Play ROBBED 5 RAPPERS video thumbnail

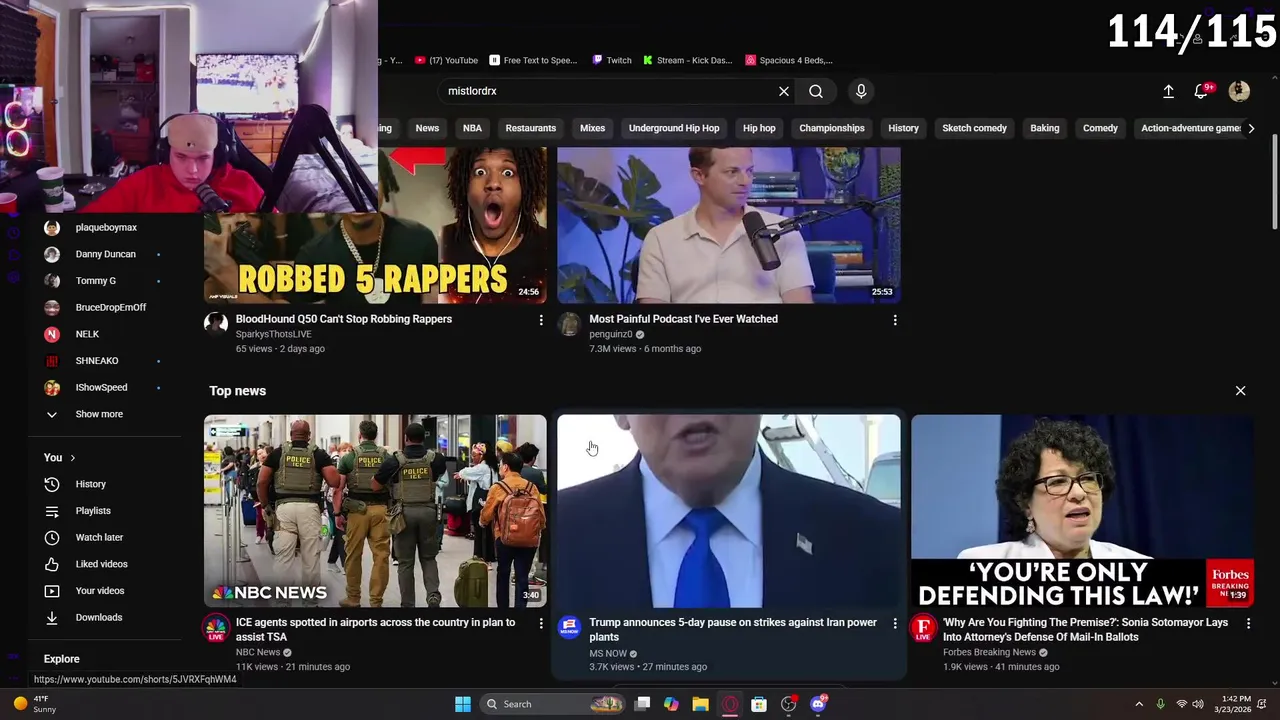375,225
